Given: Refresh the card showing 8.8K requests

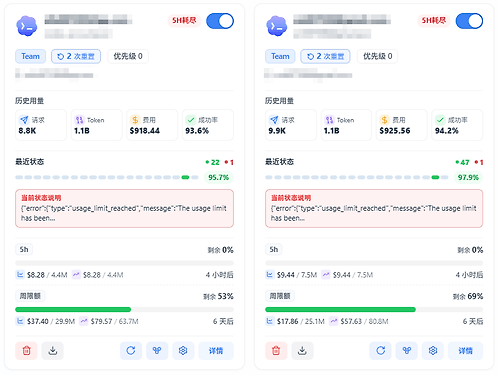Looking at the screenshot, I should 131,350.
